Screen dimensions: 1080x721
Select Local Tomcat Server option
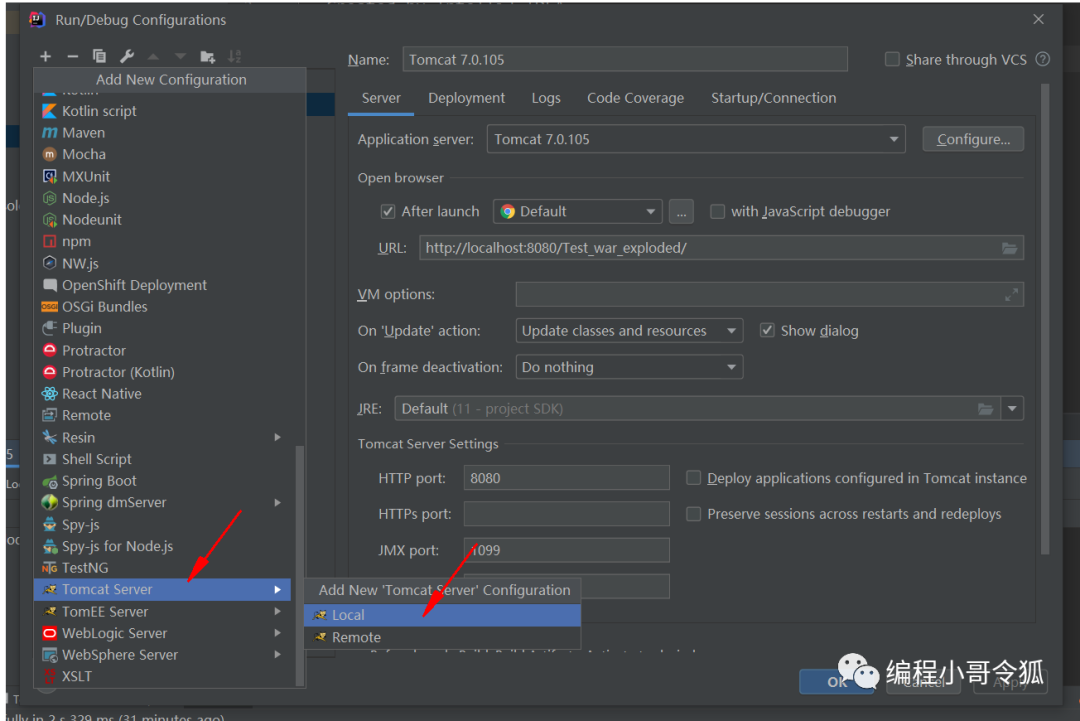(x=442, y=615)
